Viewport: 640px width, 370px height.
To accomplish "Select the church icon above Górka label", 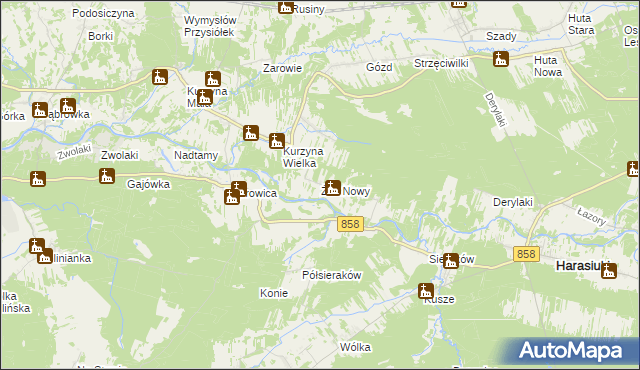I will click(x=40, y=110).
